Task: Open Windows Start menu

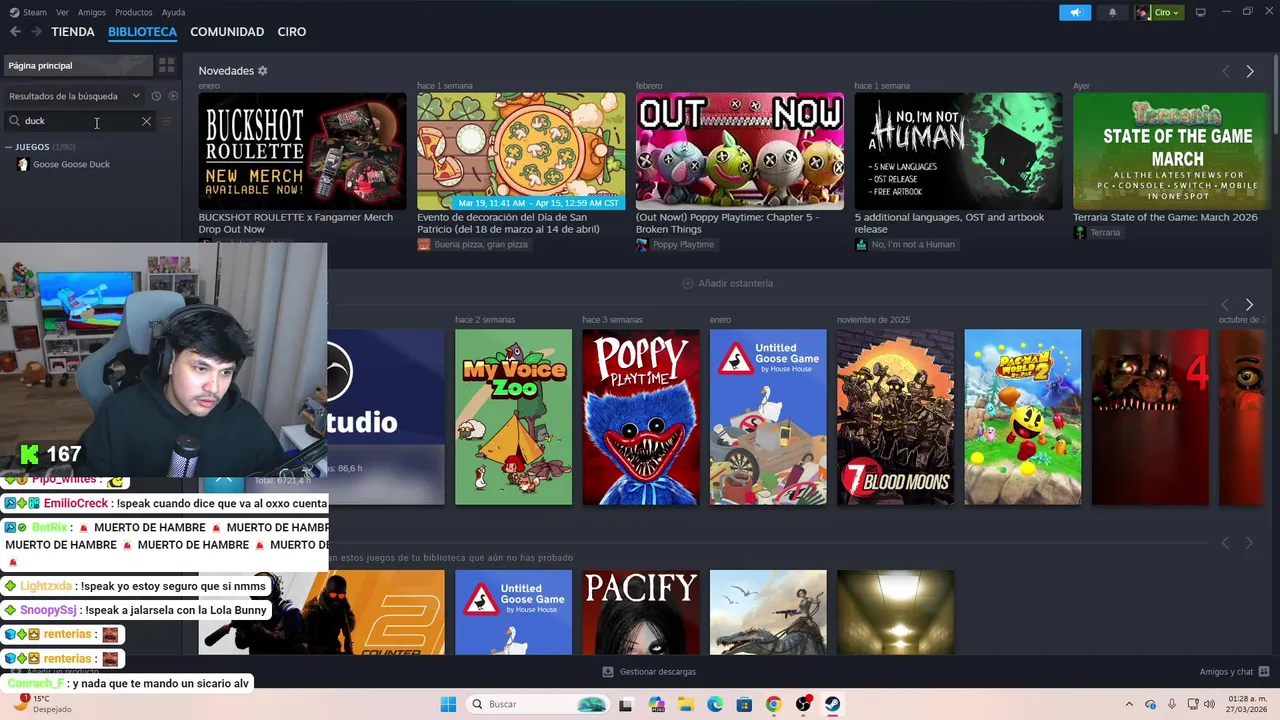Action: point(448,704)
